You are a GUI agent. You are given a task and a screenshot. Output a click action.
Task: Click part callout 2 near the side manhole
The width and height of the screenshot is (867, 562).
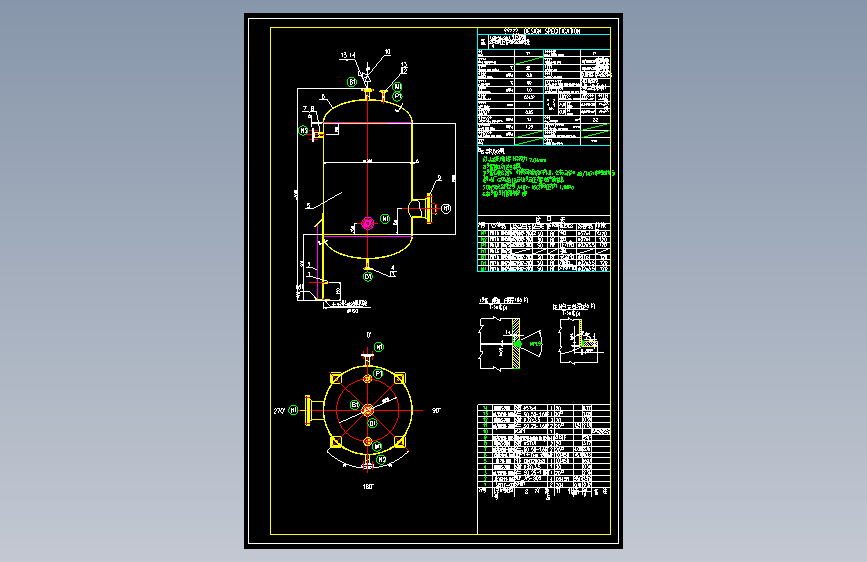pyautogui.click(x=440, y=178)
